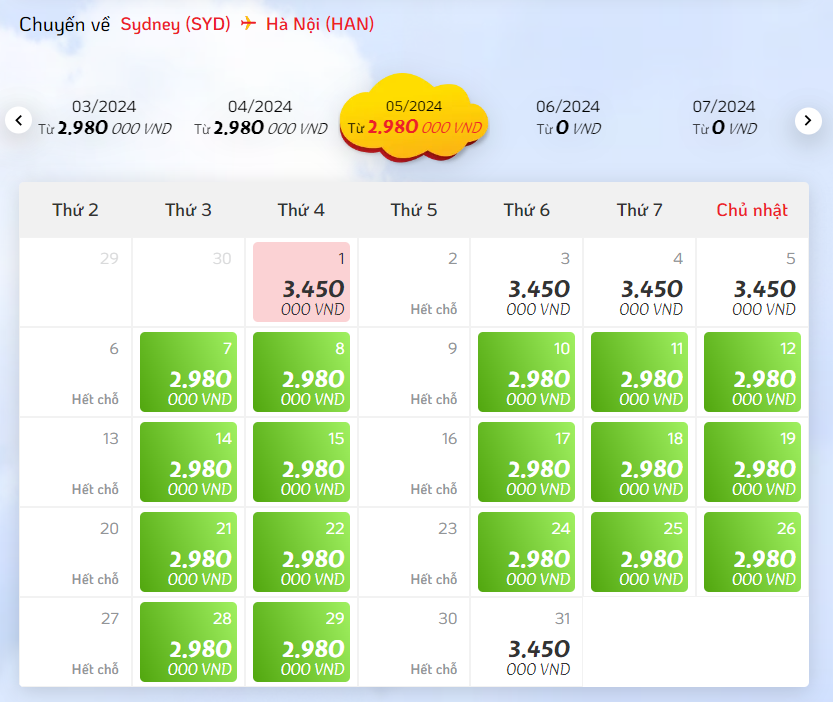Select the 04/2024 month tab
The image size is (833, 702).
260,117
